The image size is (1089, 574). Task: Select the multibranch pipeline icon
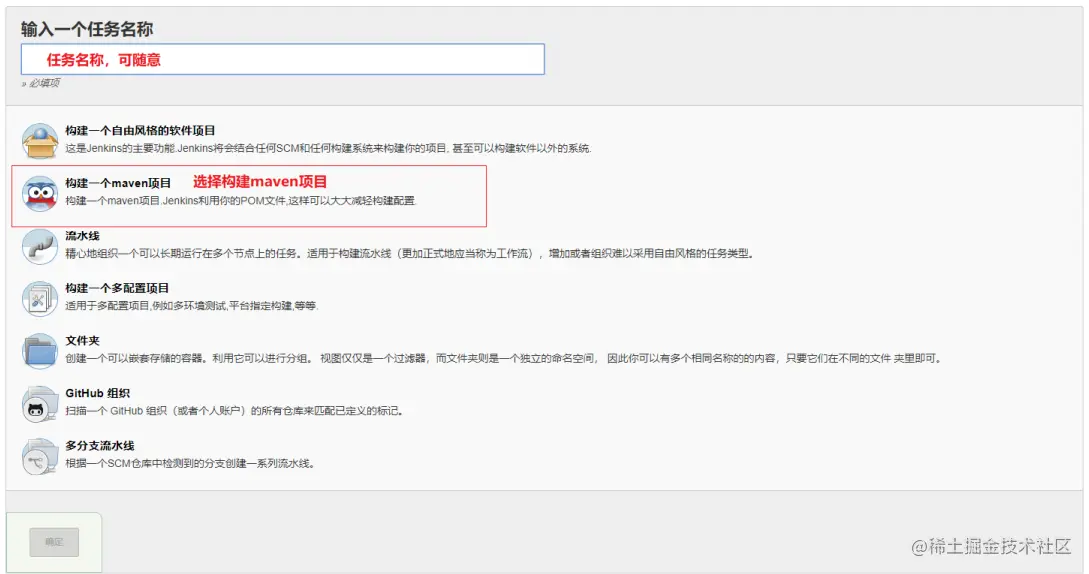pos(40,457)
